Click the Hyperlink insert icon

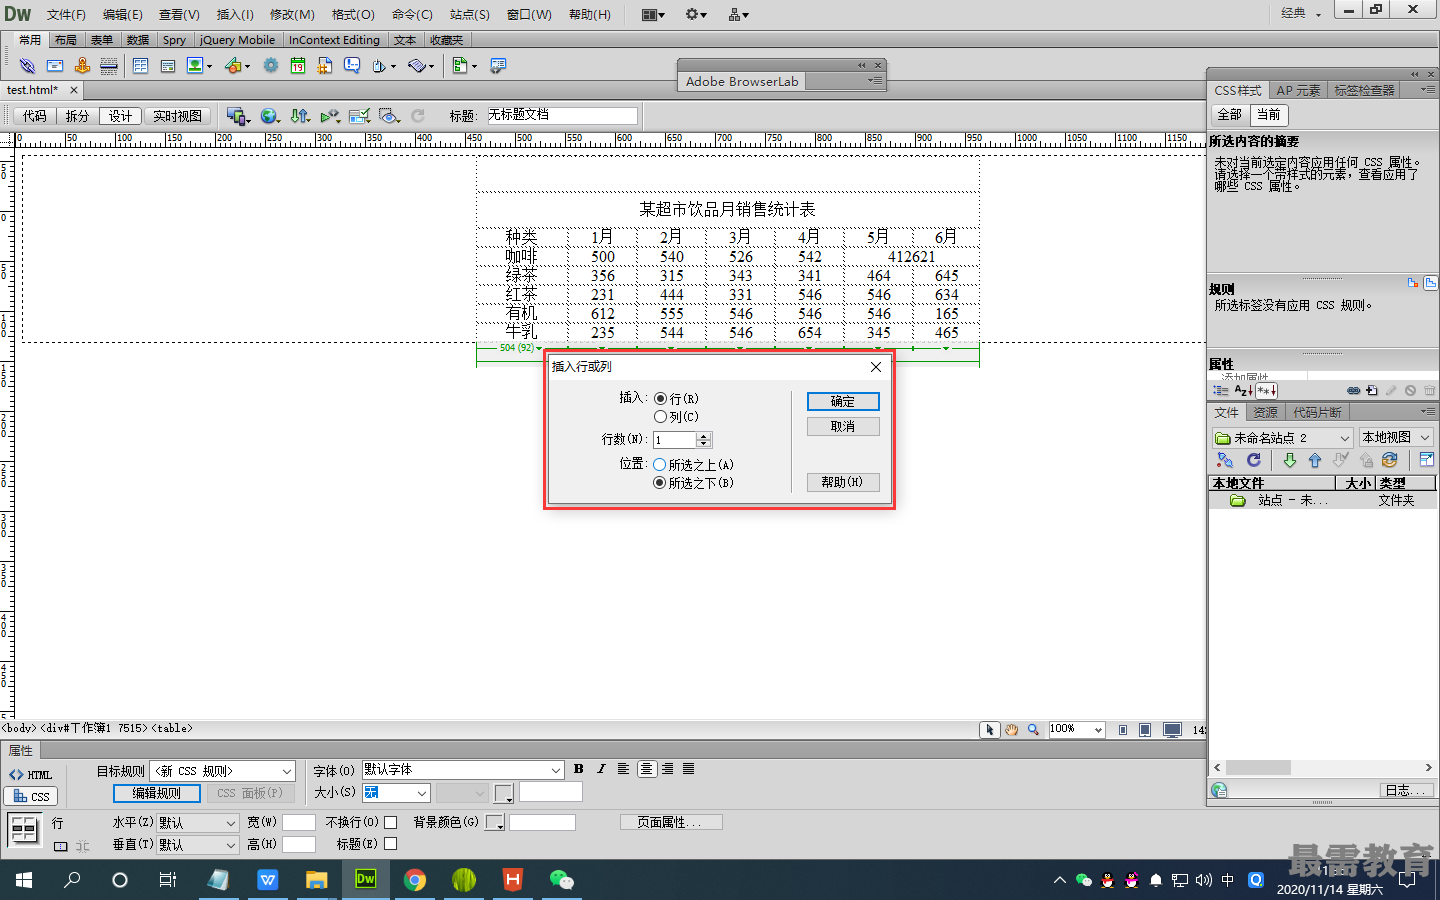[27, 65]
